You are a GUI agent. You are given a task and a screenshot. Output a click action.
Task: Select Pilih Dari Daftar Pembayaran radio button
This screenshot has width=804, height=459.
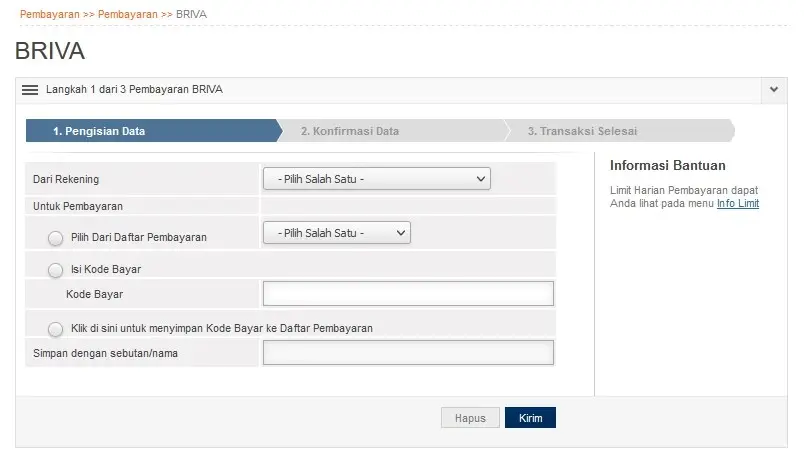coord(55,238)
